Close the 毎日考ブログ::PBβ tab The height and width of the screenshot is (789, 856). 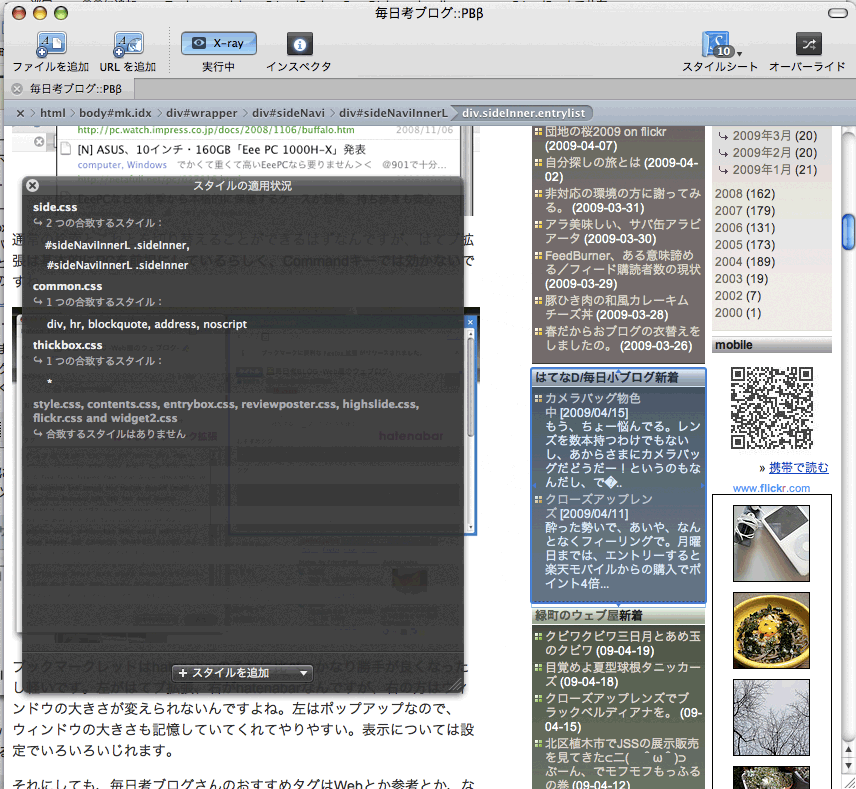[x=17, y=89]
